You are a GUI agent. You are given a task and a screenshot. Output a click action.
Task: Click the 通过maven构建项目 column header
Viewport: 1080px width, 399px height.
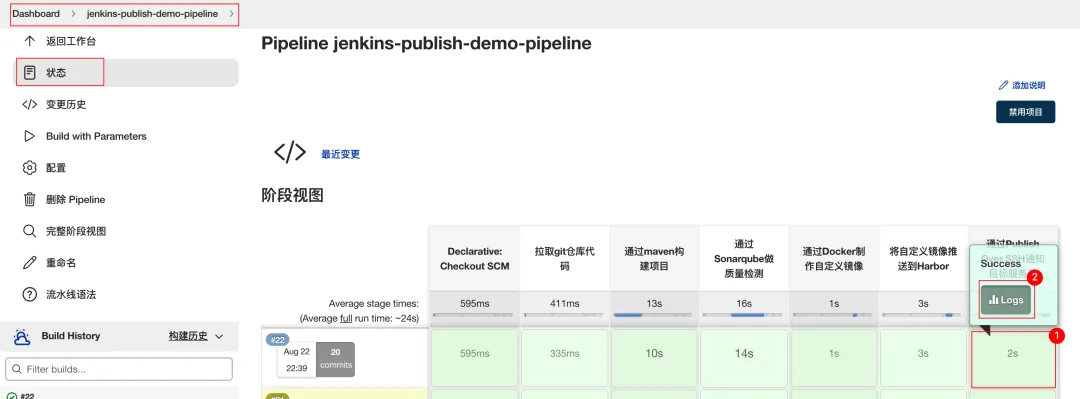click(654, 259)
